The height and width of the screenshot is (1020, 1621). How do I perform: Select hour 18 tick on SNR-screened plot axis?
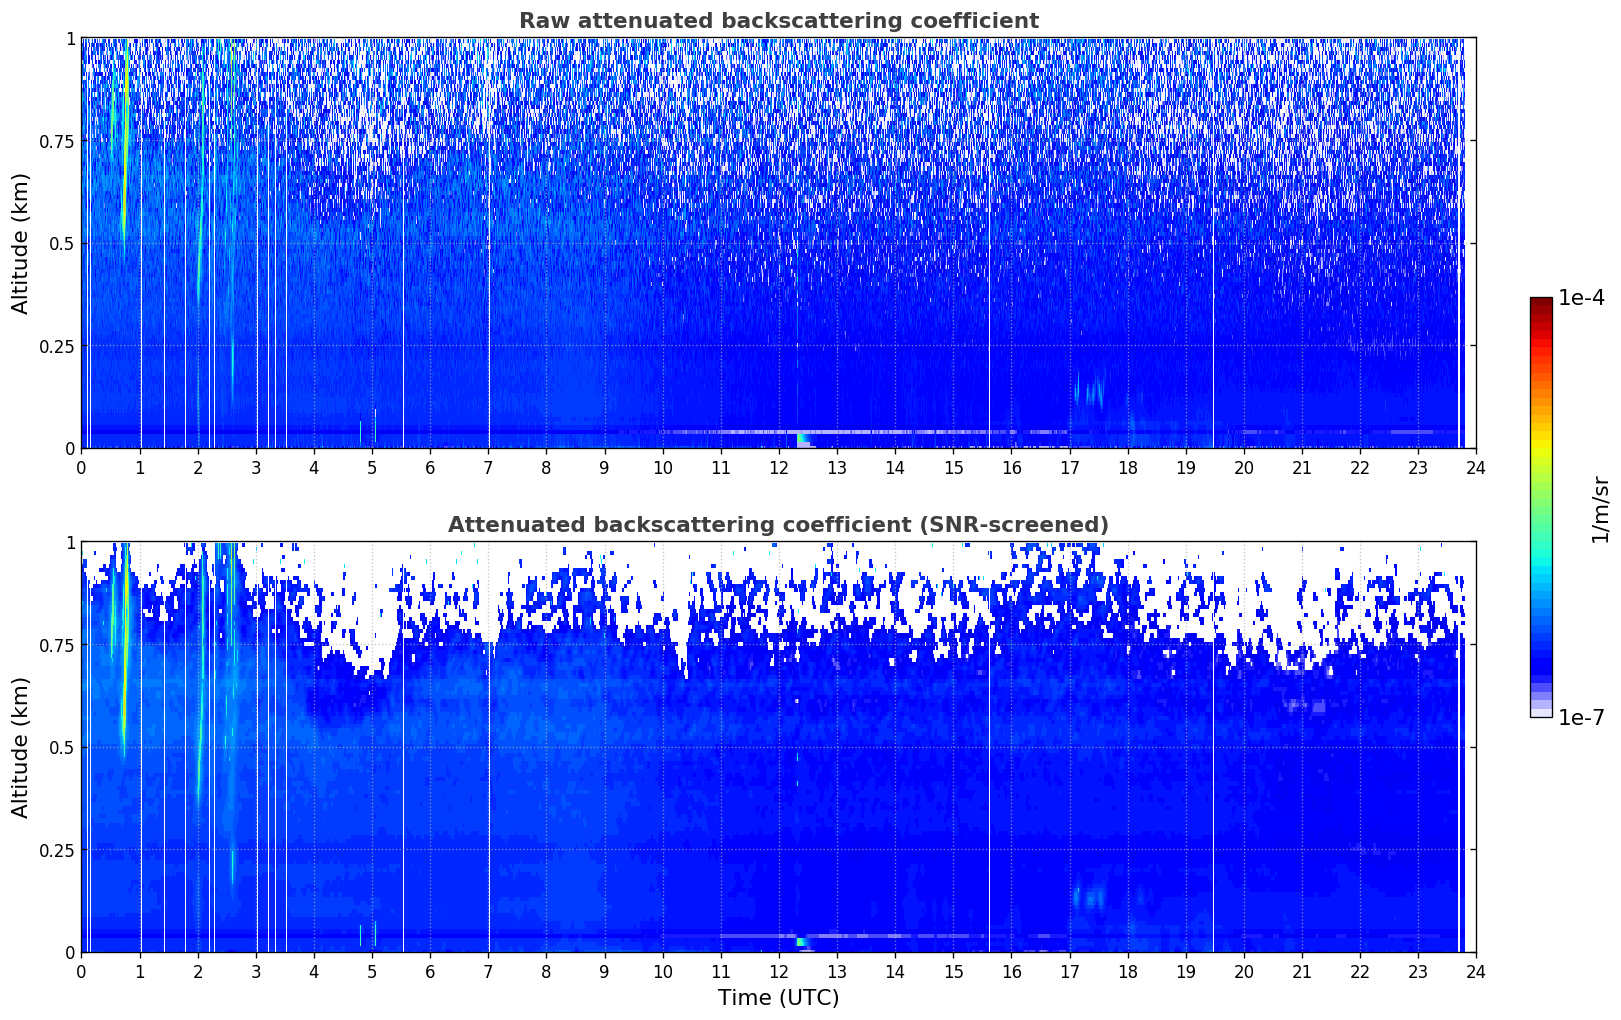click(1127, 971)
